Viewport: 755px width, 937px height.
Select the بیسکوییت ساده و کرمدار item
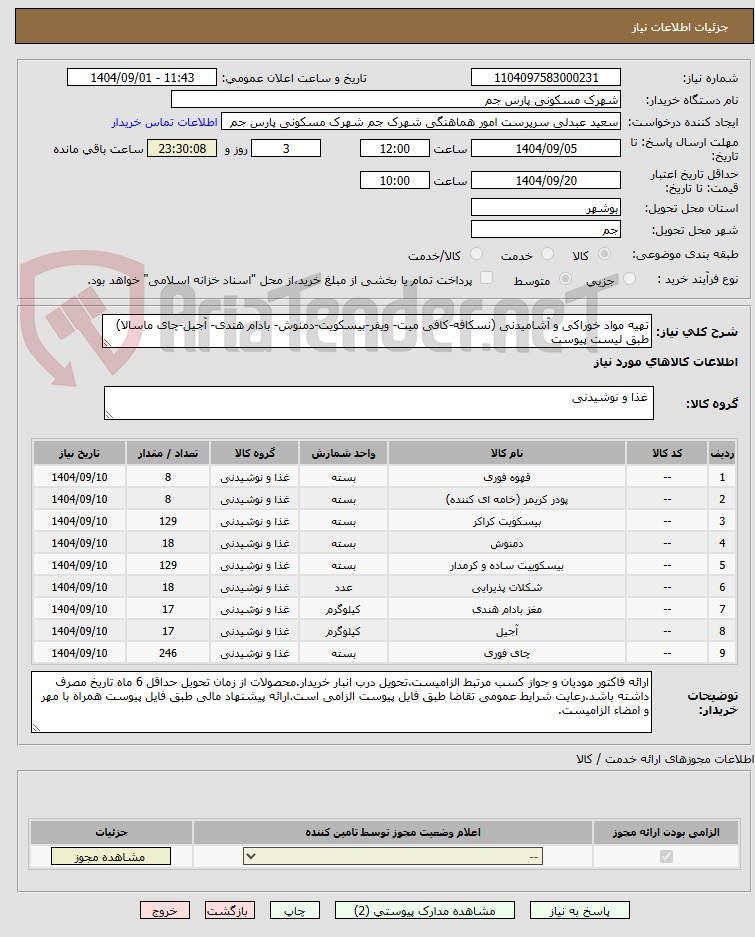coord(507,566)
